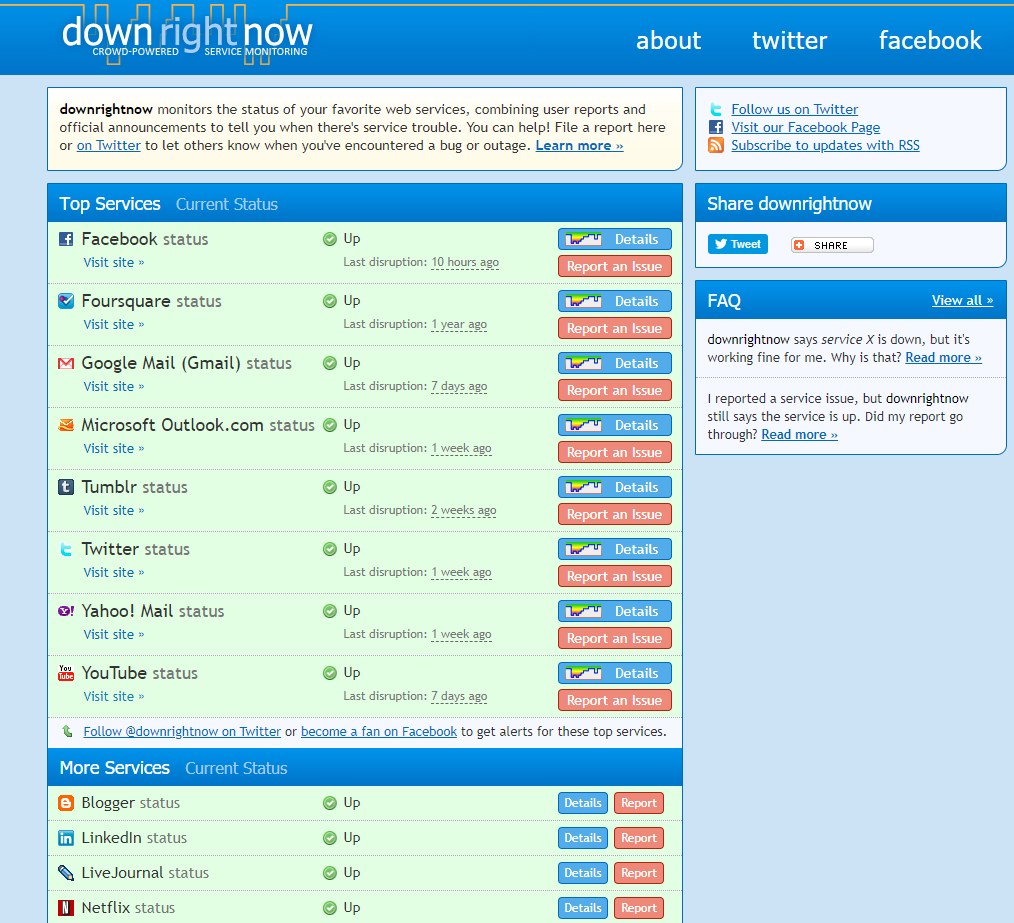Click the Tumblr 't' icon
This screenshot has width=1014, height=923.
66,487
